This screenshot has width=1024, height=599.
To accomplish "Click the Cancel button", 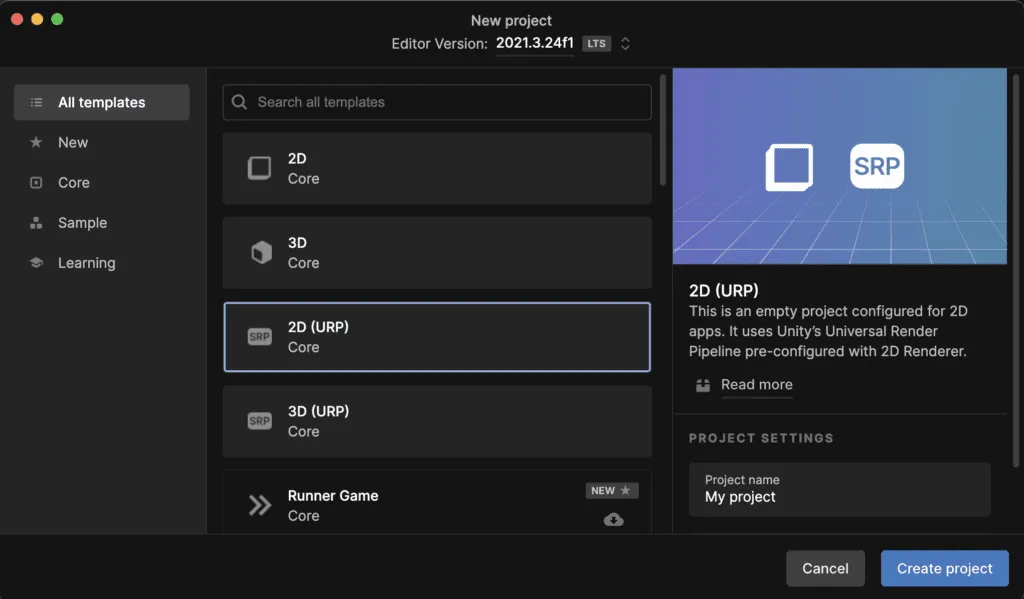I will 825,568.
